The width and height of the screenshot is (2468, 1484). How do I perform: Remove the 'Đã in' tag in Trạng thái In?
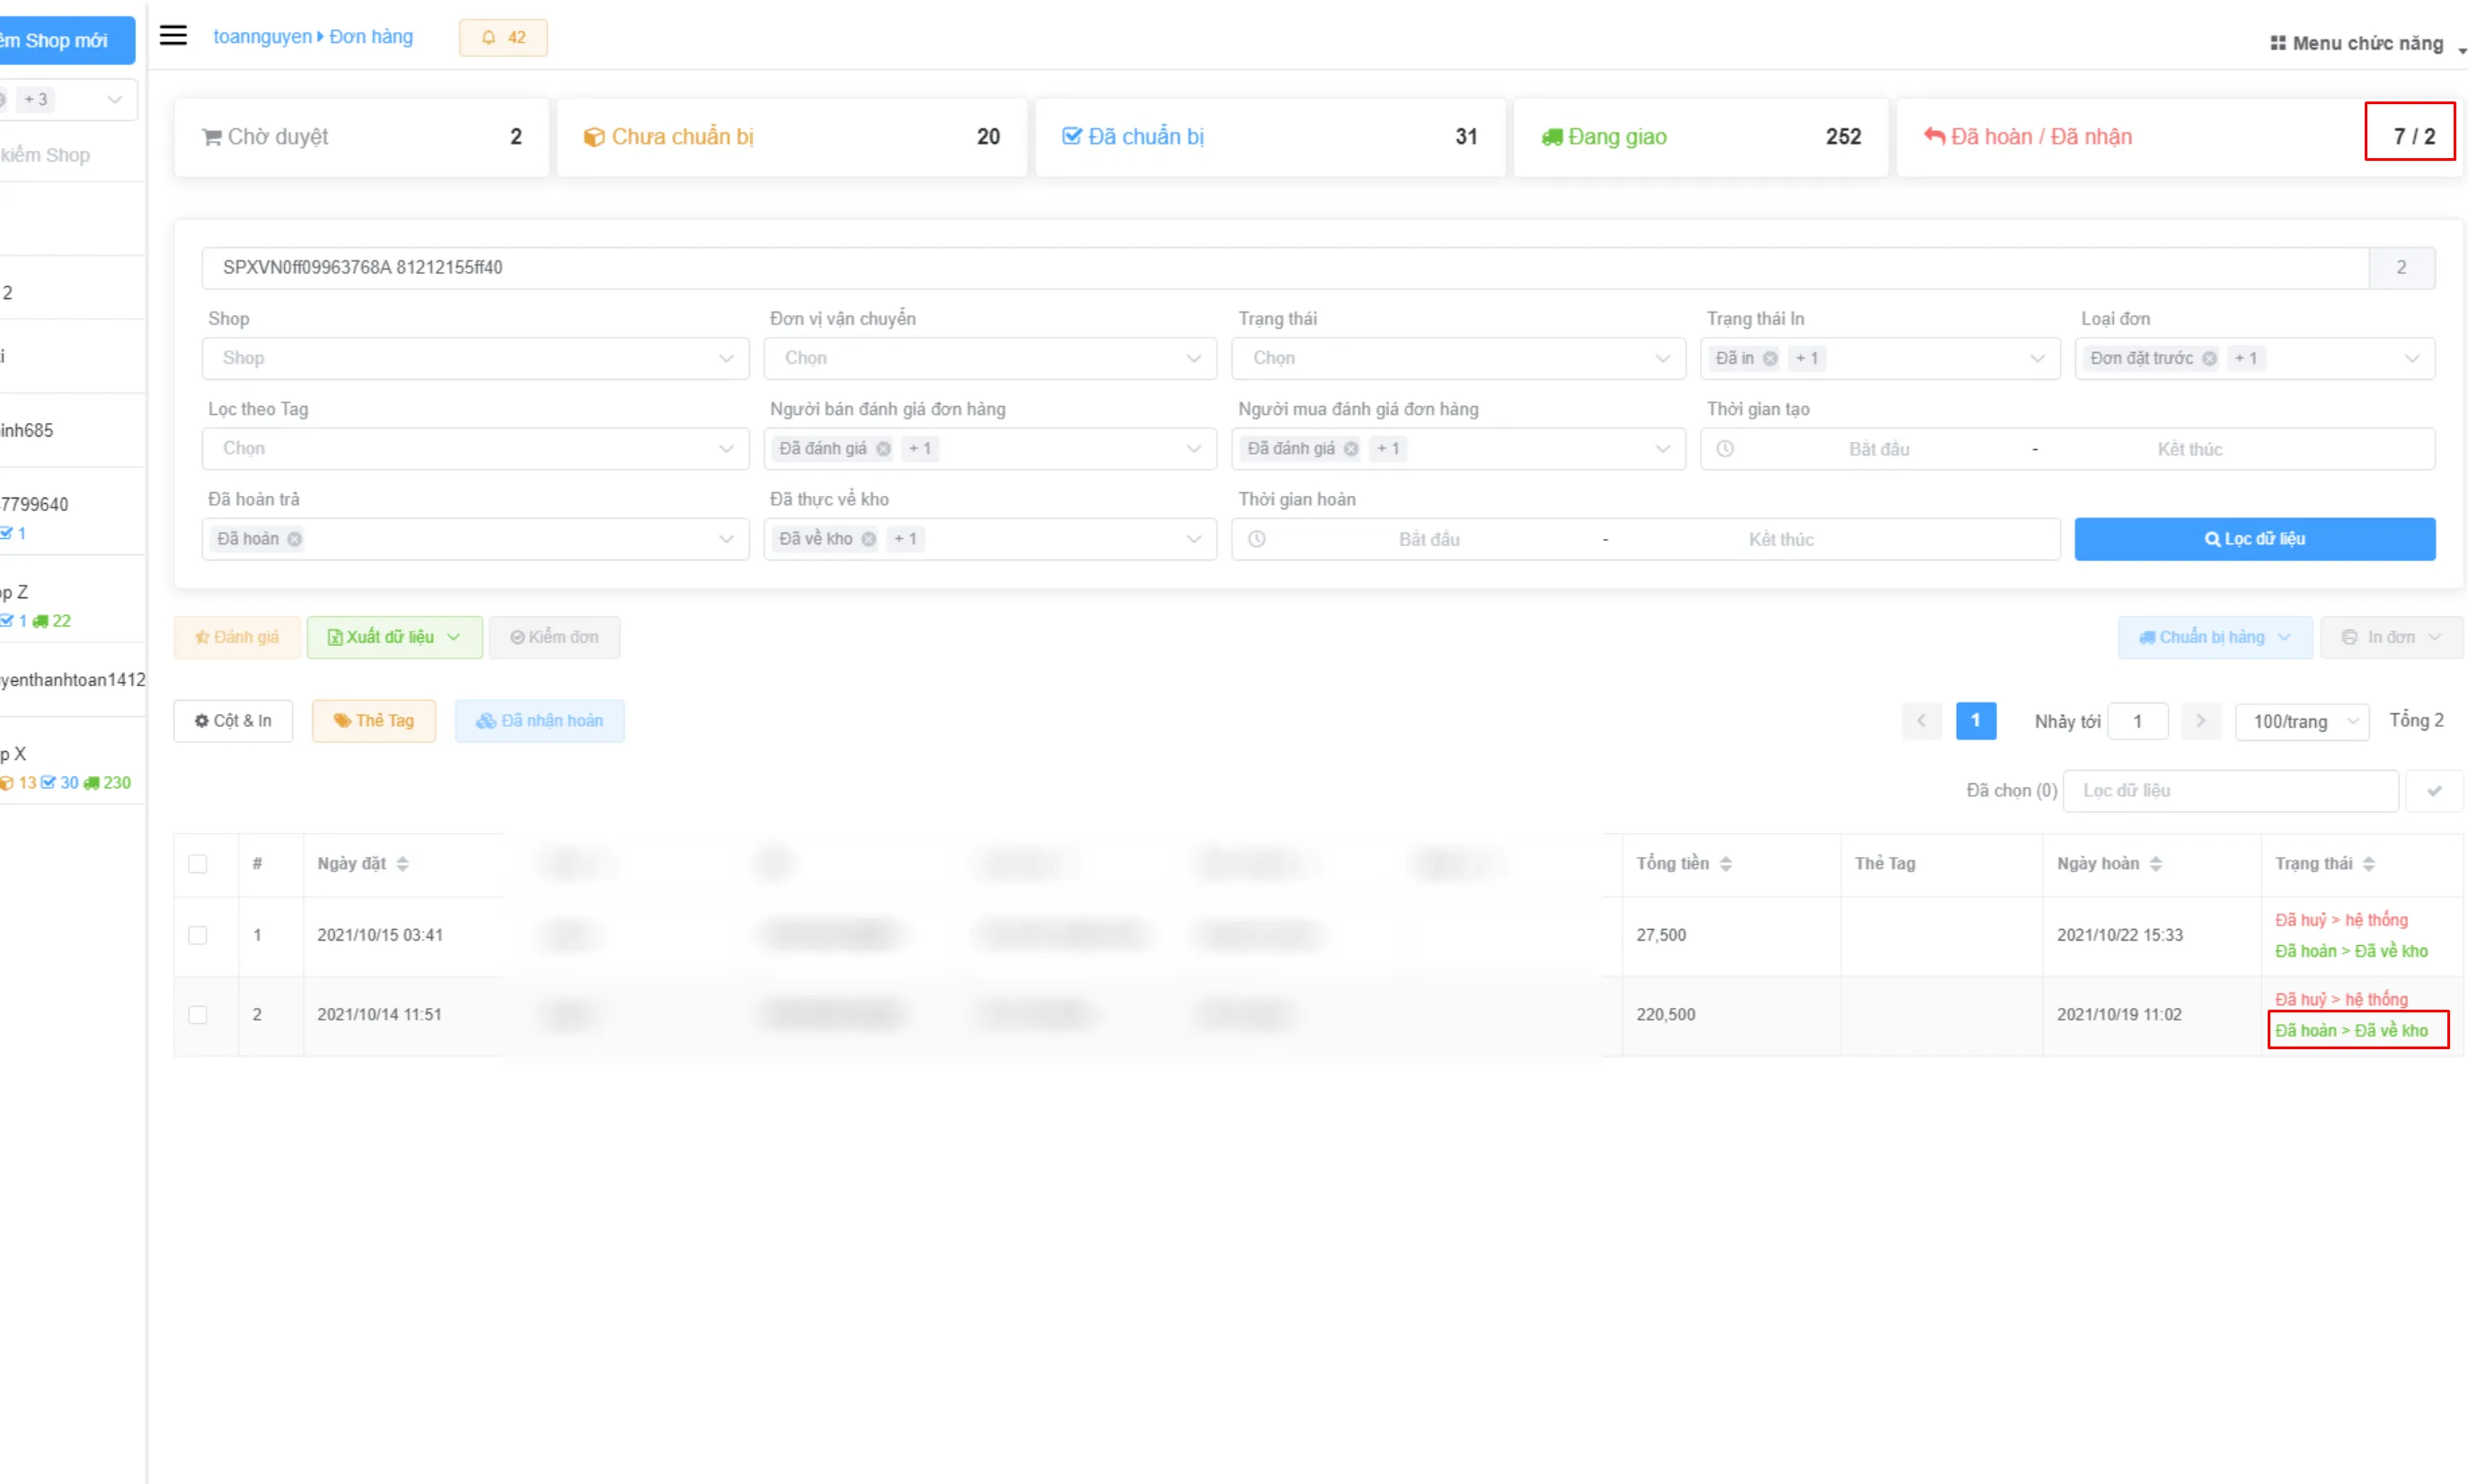click(1770, 358)
